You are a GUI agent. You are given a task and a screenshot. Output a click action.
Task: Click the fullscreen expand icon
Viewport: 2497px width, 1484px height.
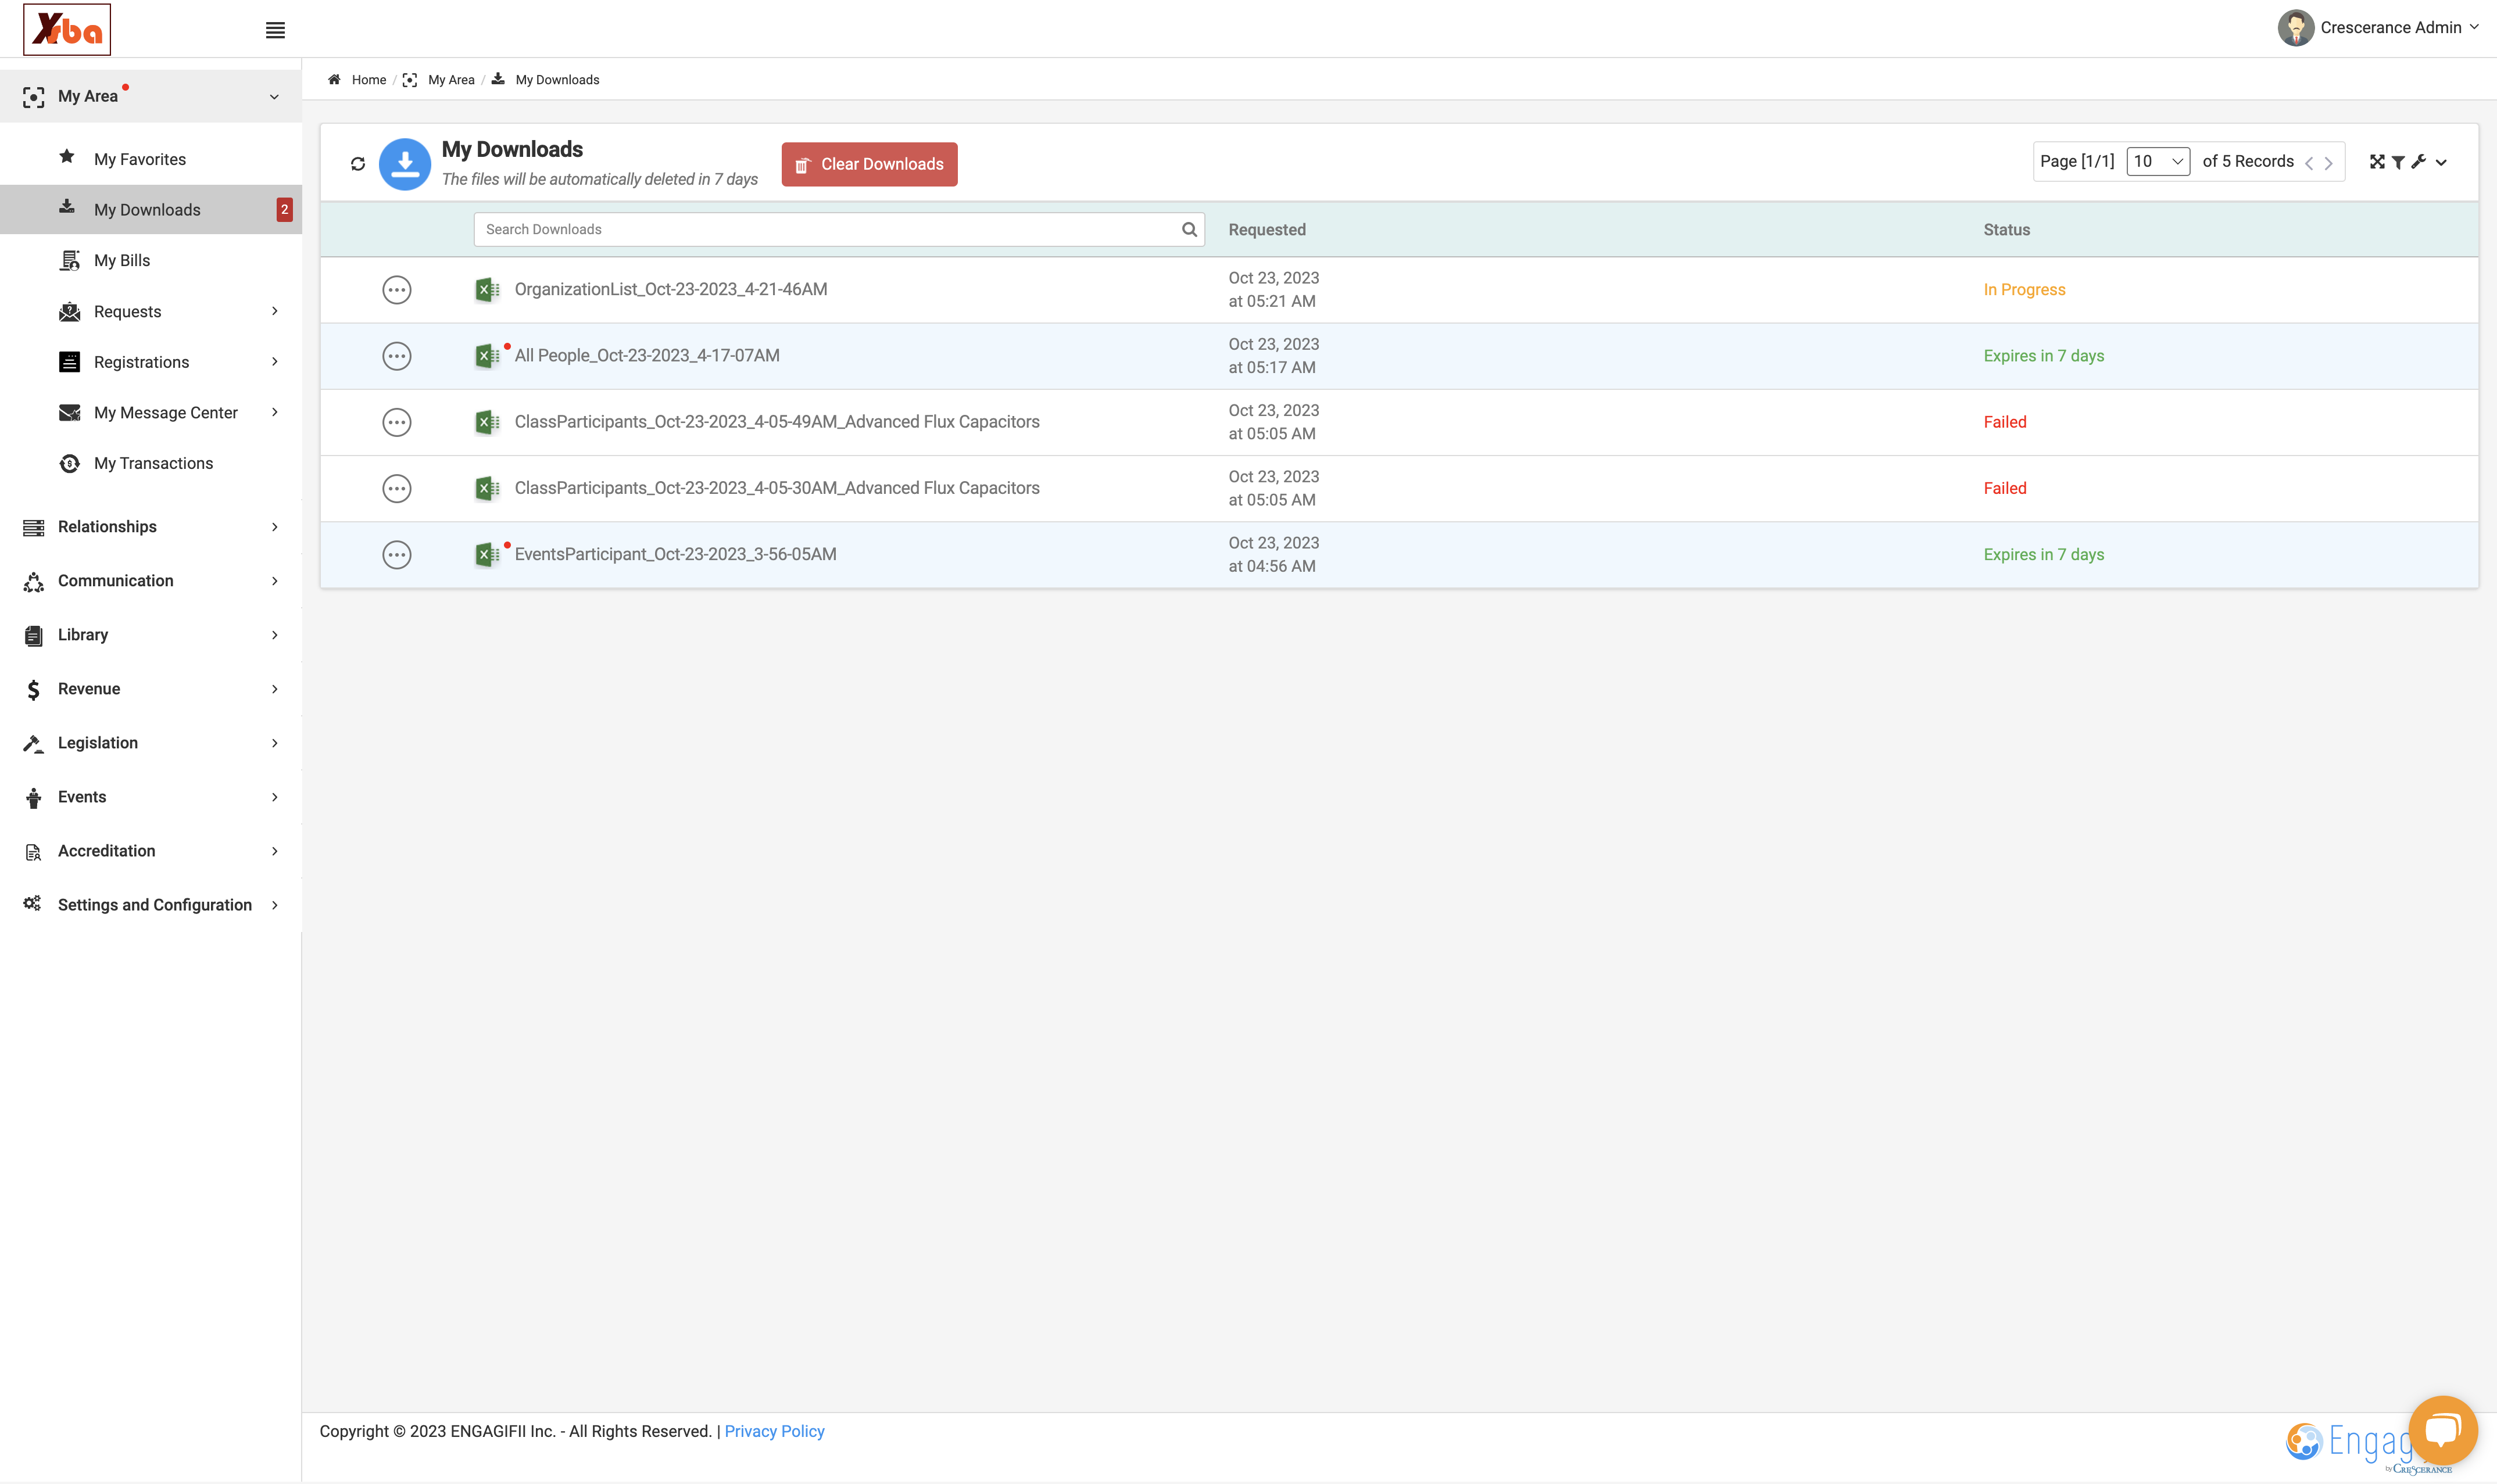(x=2377, y=162)
